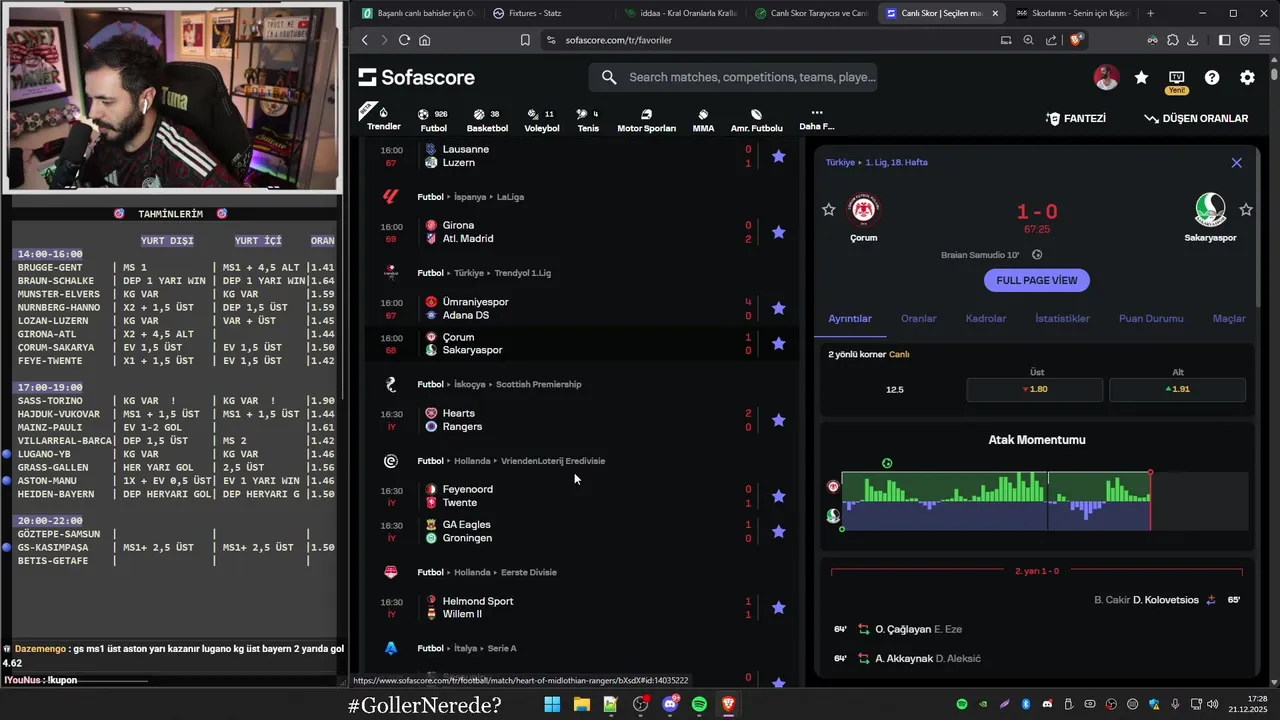Open Scottish Premiership league link

coord(538,384)
